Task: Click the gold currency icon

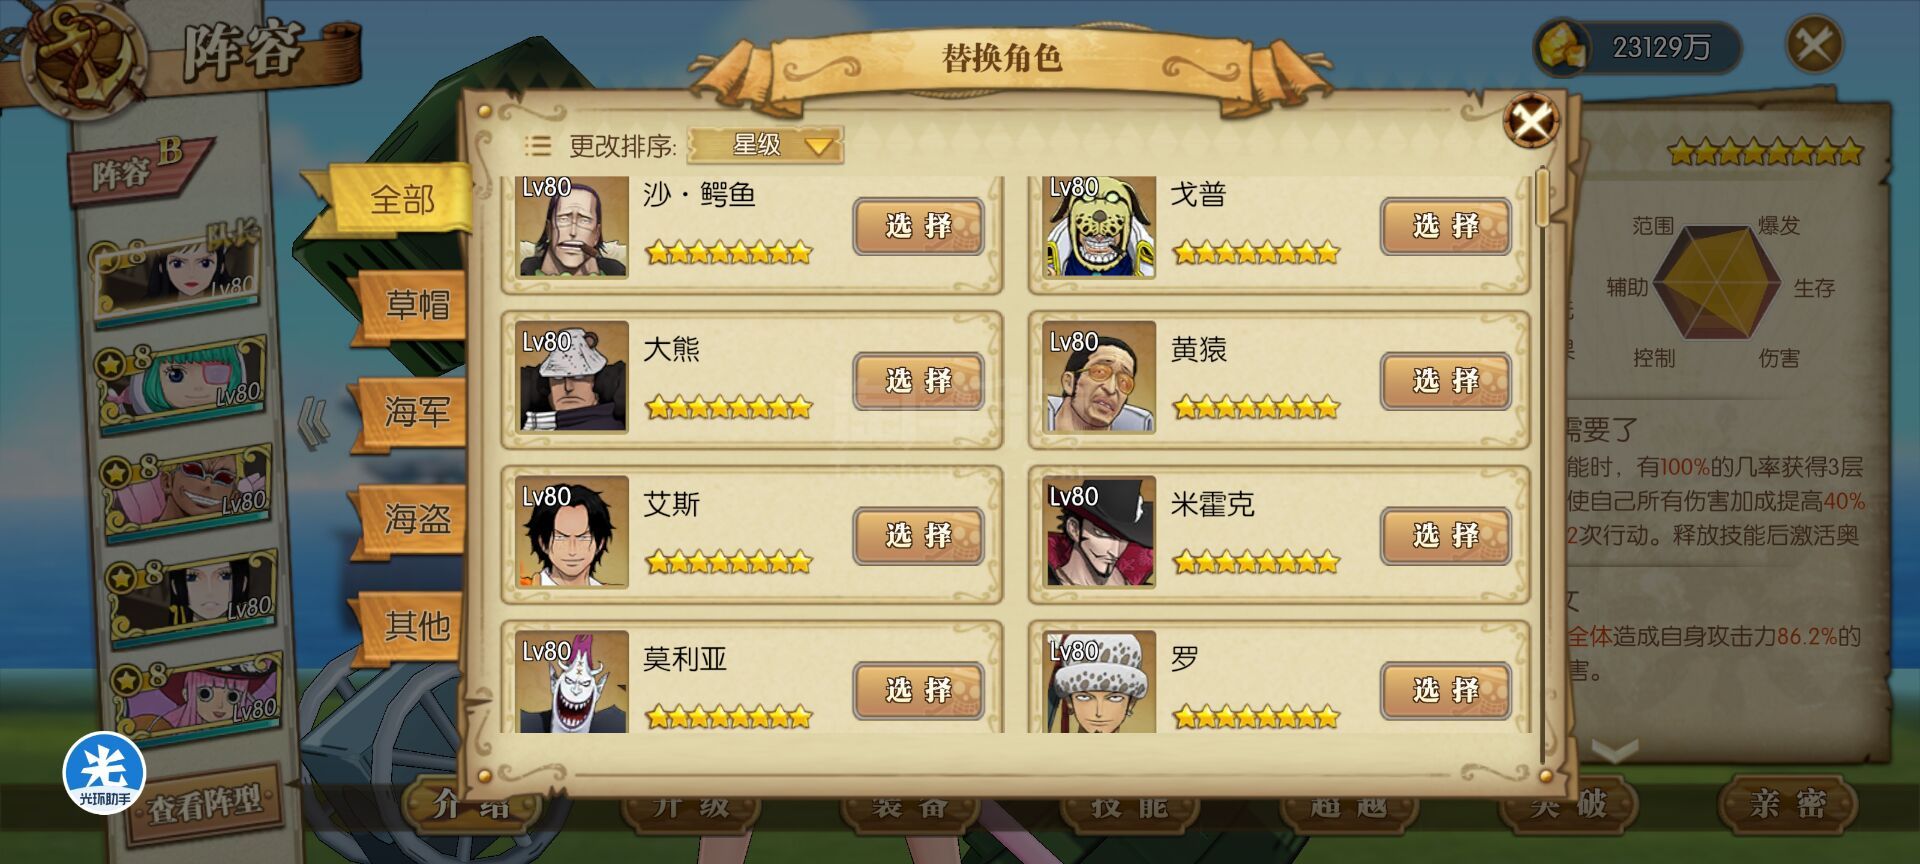Action: point(1563,47)
